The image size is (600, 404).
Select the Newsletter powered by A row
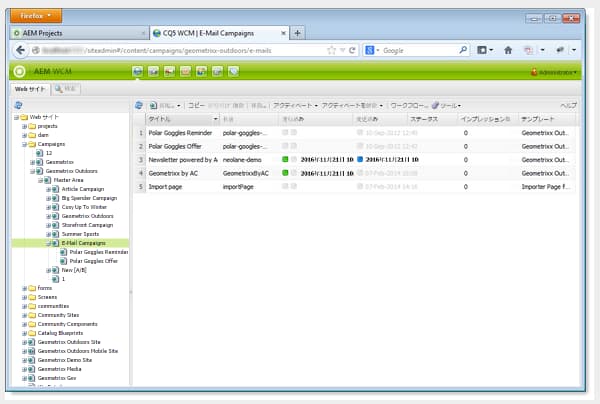click(354, 160)
